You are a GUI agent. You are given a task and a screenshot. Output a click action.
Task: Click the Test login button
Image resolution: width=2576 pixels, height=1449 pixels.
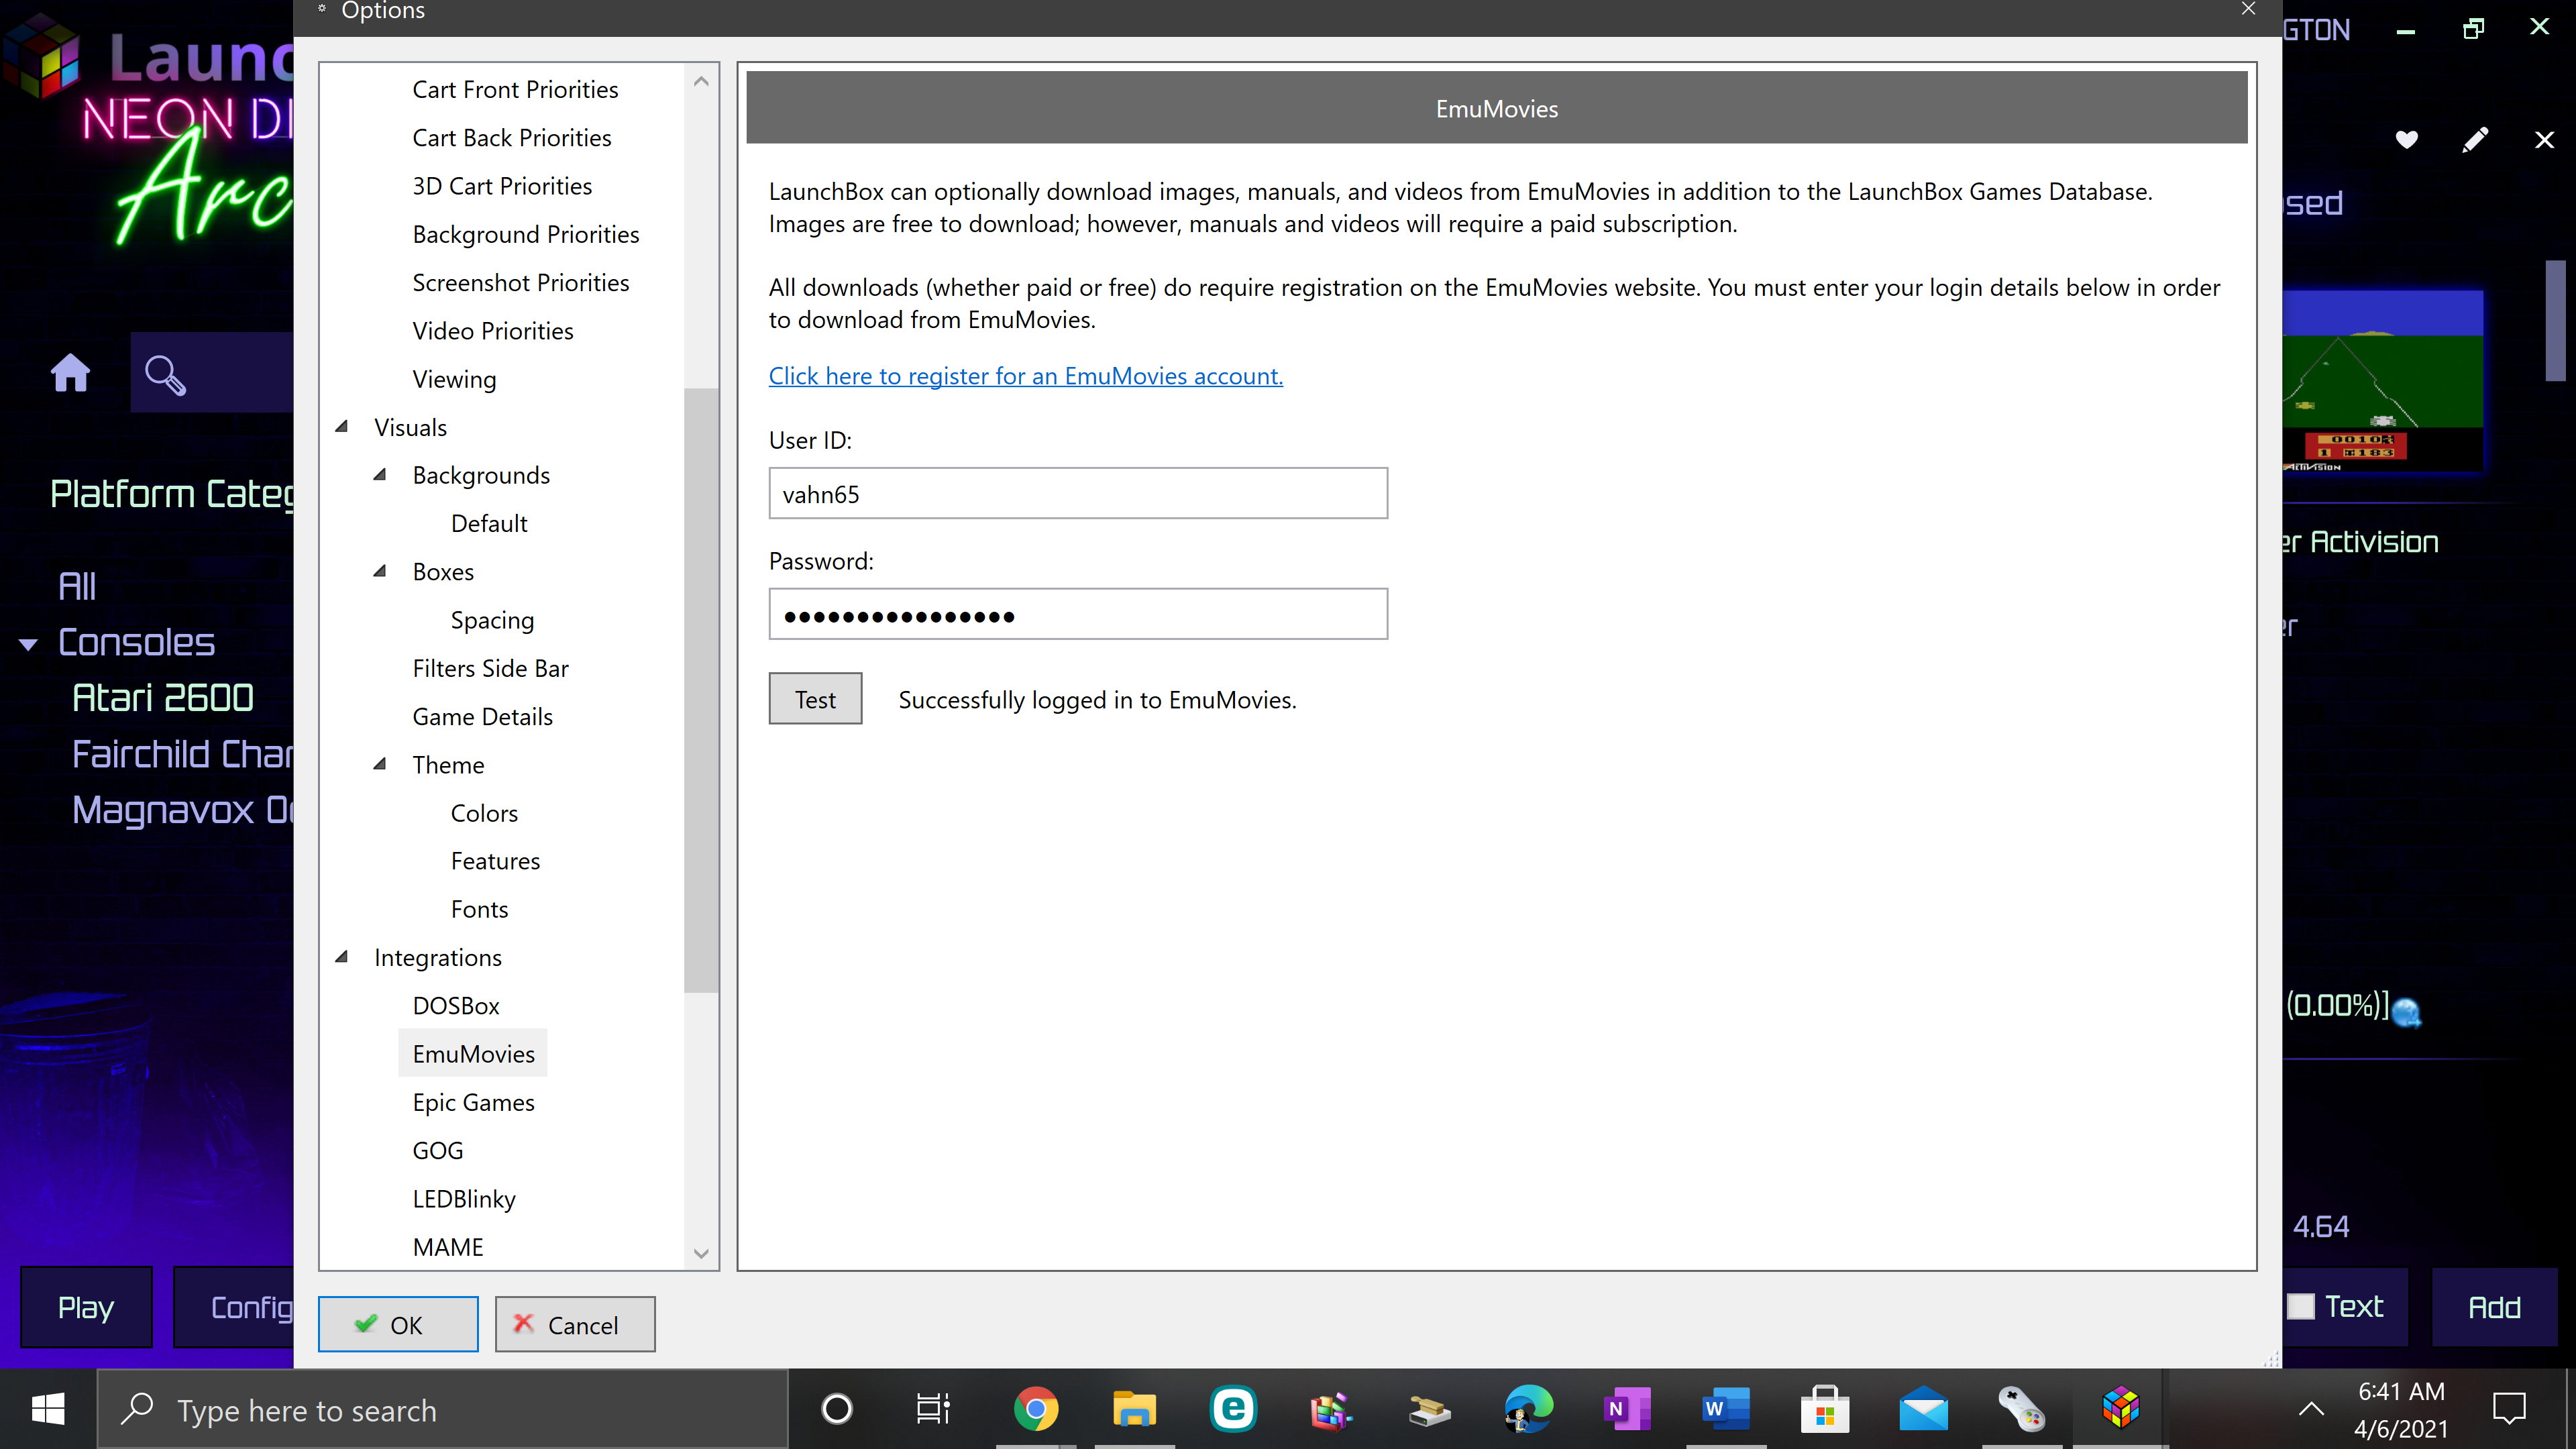coord(815,699)
